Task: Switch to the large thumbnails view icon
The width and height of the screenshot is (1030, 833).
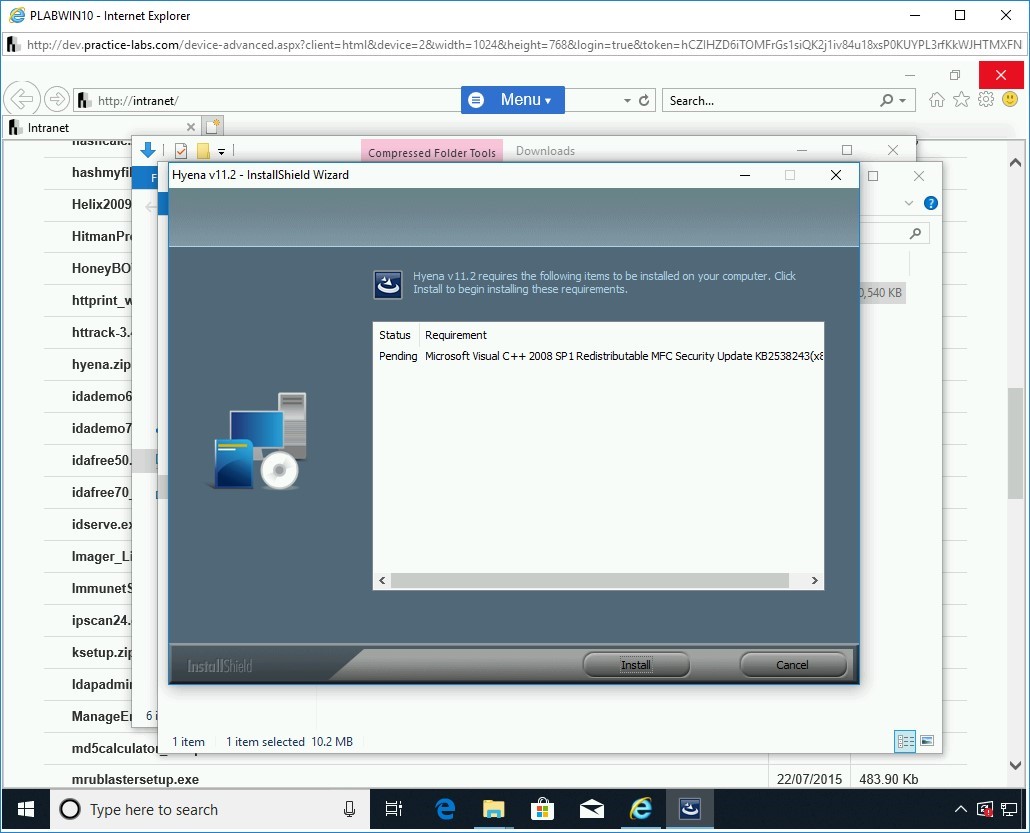Action: point(927,741)
